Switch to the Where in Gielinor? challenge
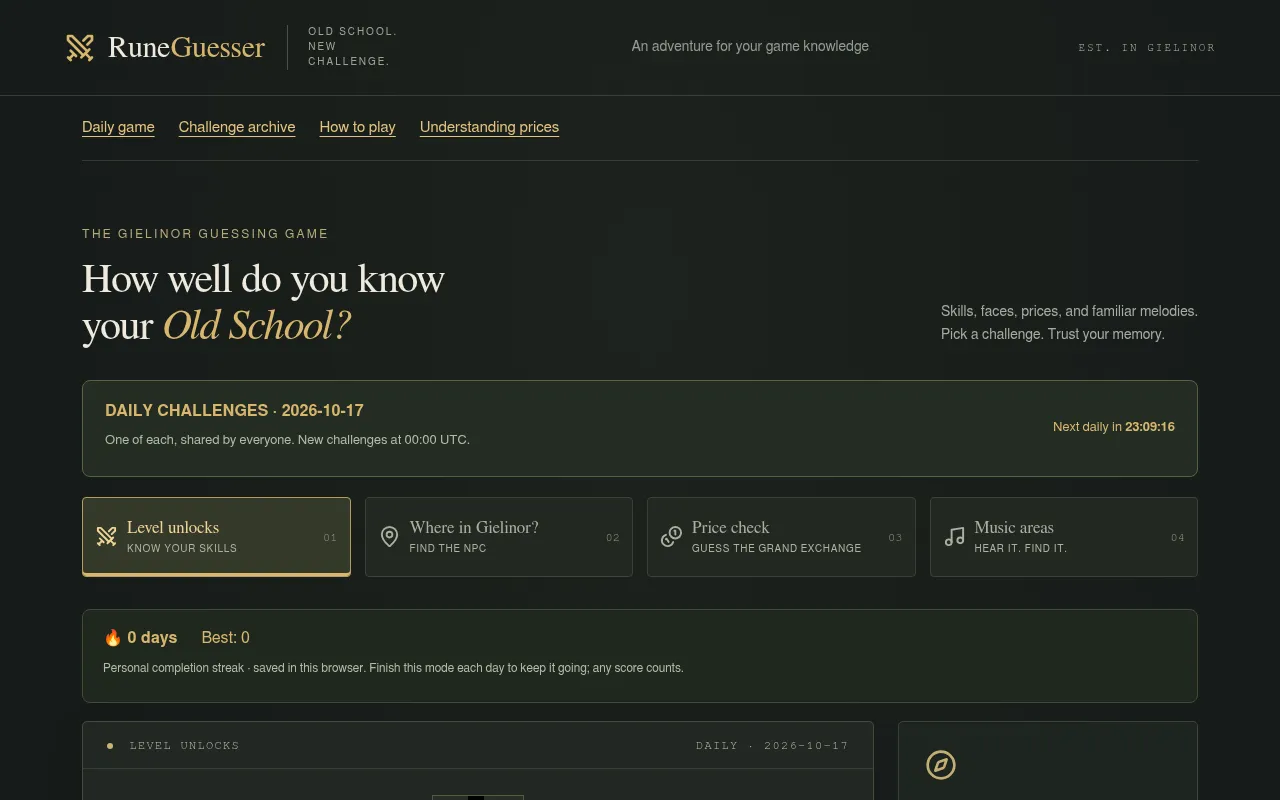The width and height of the screenshot is (1280, 800). point(499,537)
